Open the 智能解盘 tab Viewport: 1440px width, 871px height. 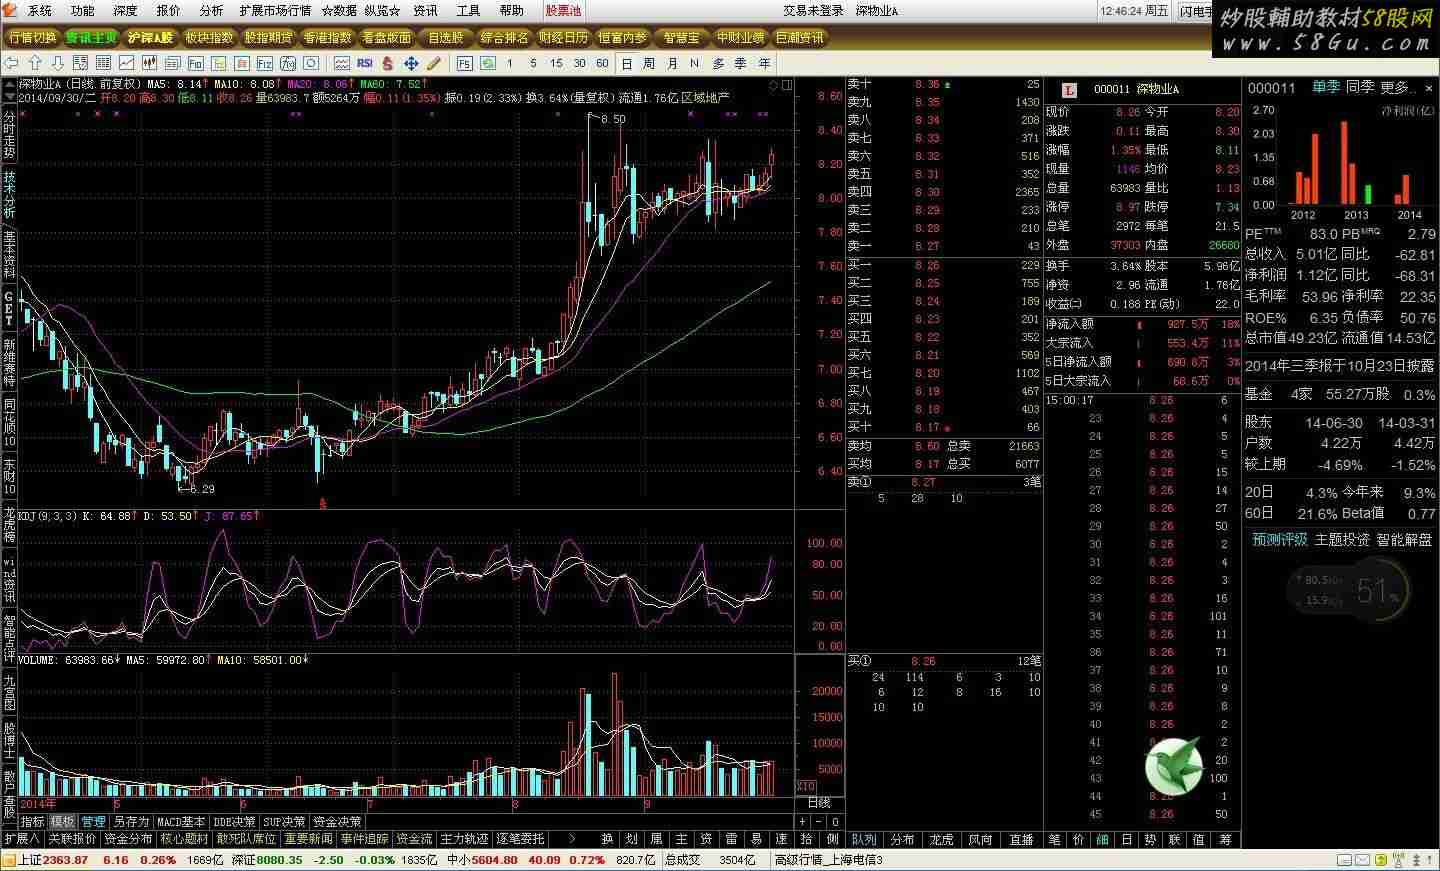pos(1404,539)
